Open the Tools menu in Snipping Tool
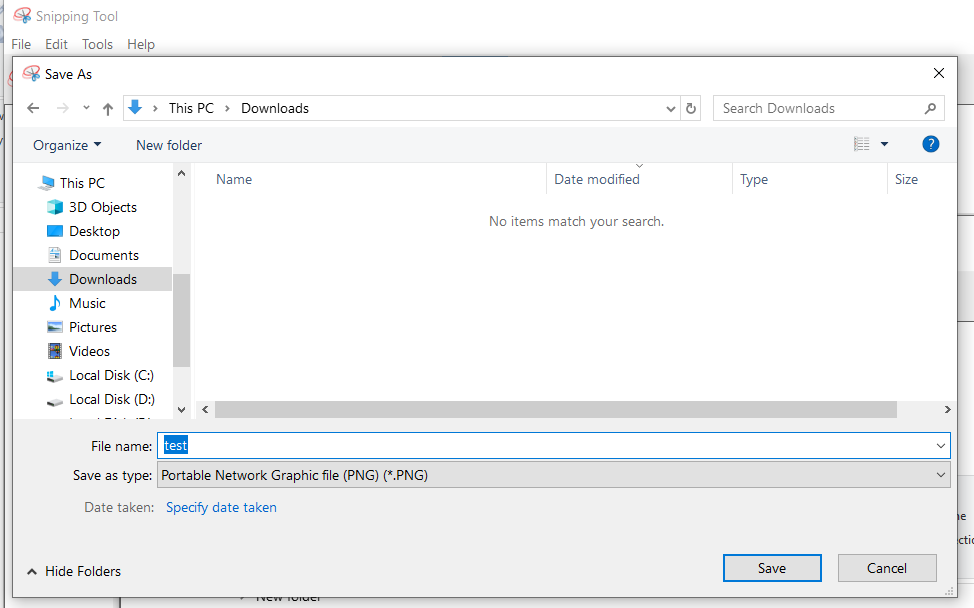974x608 pixels. 97,44
